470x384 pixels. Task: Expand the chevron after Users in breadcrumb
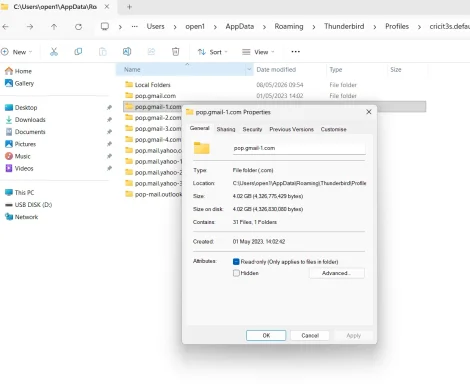click(x=175, y=27)
